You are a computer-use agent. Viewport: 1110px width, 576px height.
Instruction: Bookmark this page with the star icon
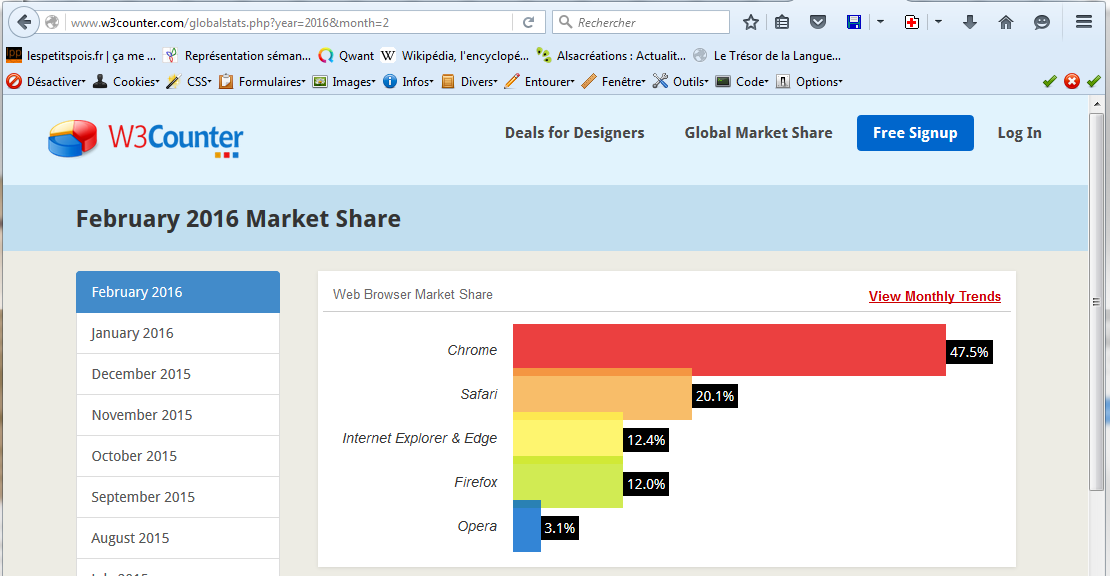pyautogui.click(x=751, y=22)
